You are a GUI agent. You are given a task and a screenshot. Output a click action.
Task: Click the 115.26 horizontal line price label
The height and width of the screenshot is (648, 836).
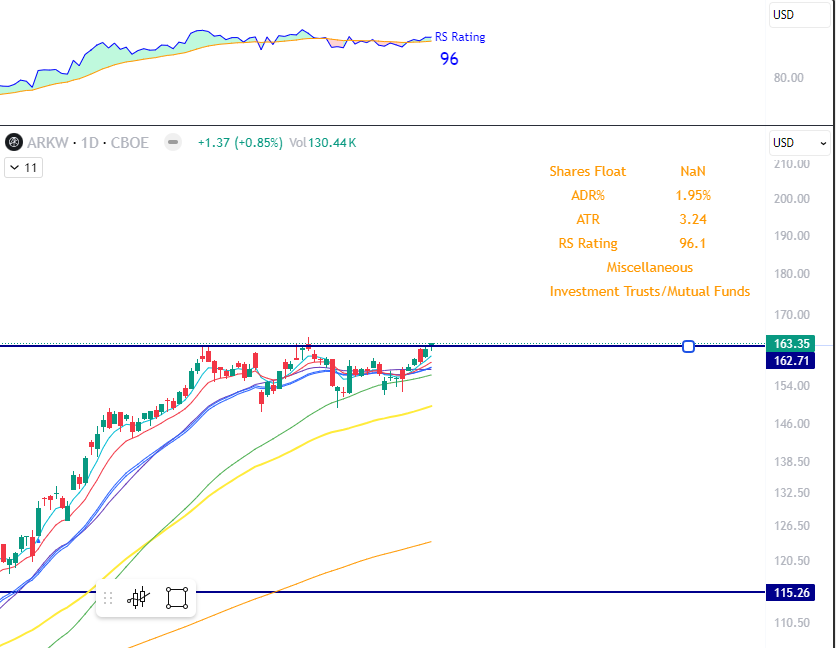pos(791,593)
